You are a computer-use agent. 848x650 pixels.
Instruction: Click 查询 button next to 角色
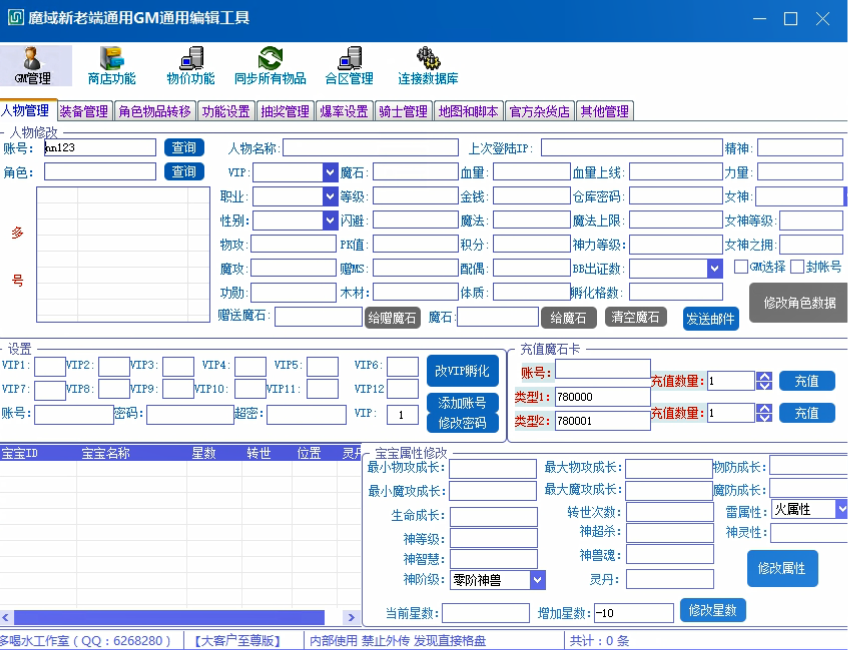click(x=184, y=172)
